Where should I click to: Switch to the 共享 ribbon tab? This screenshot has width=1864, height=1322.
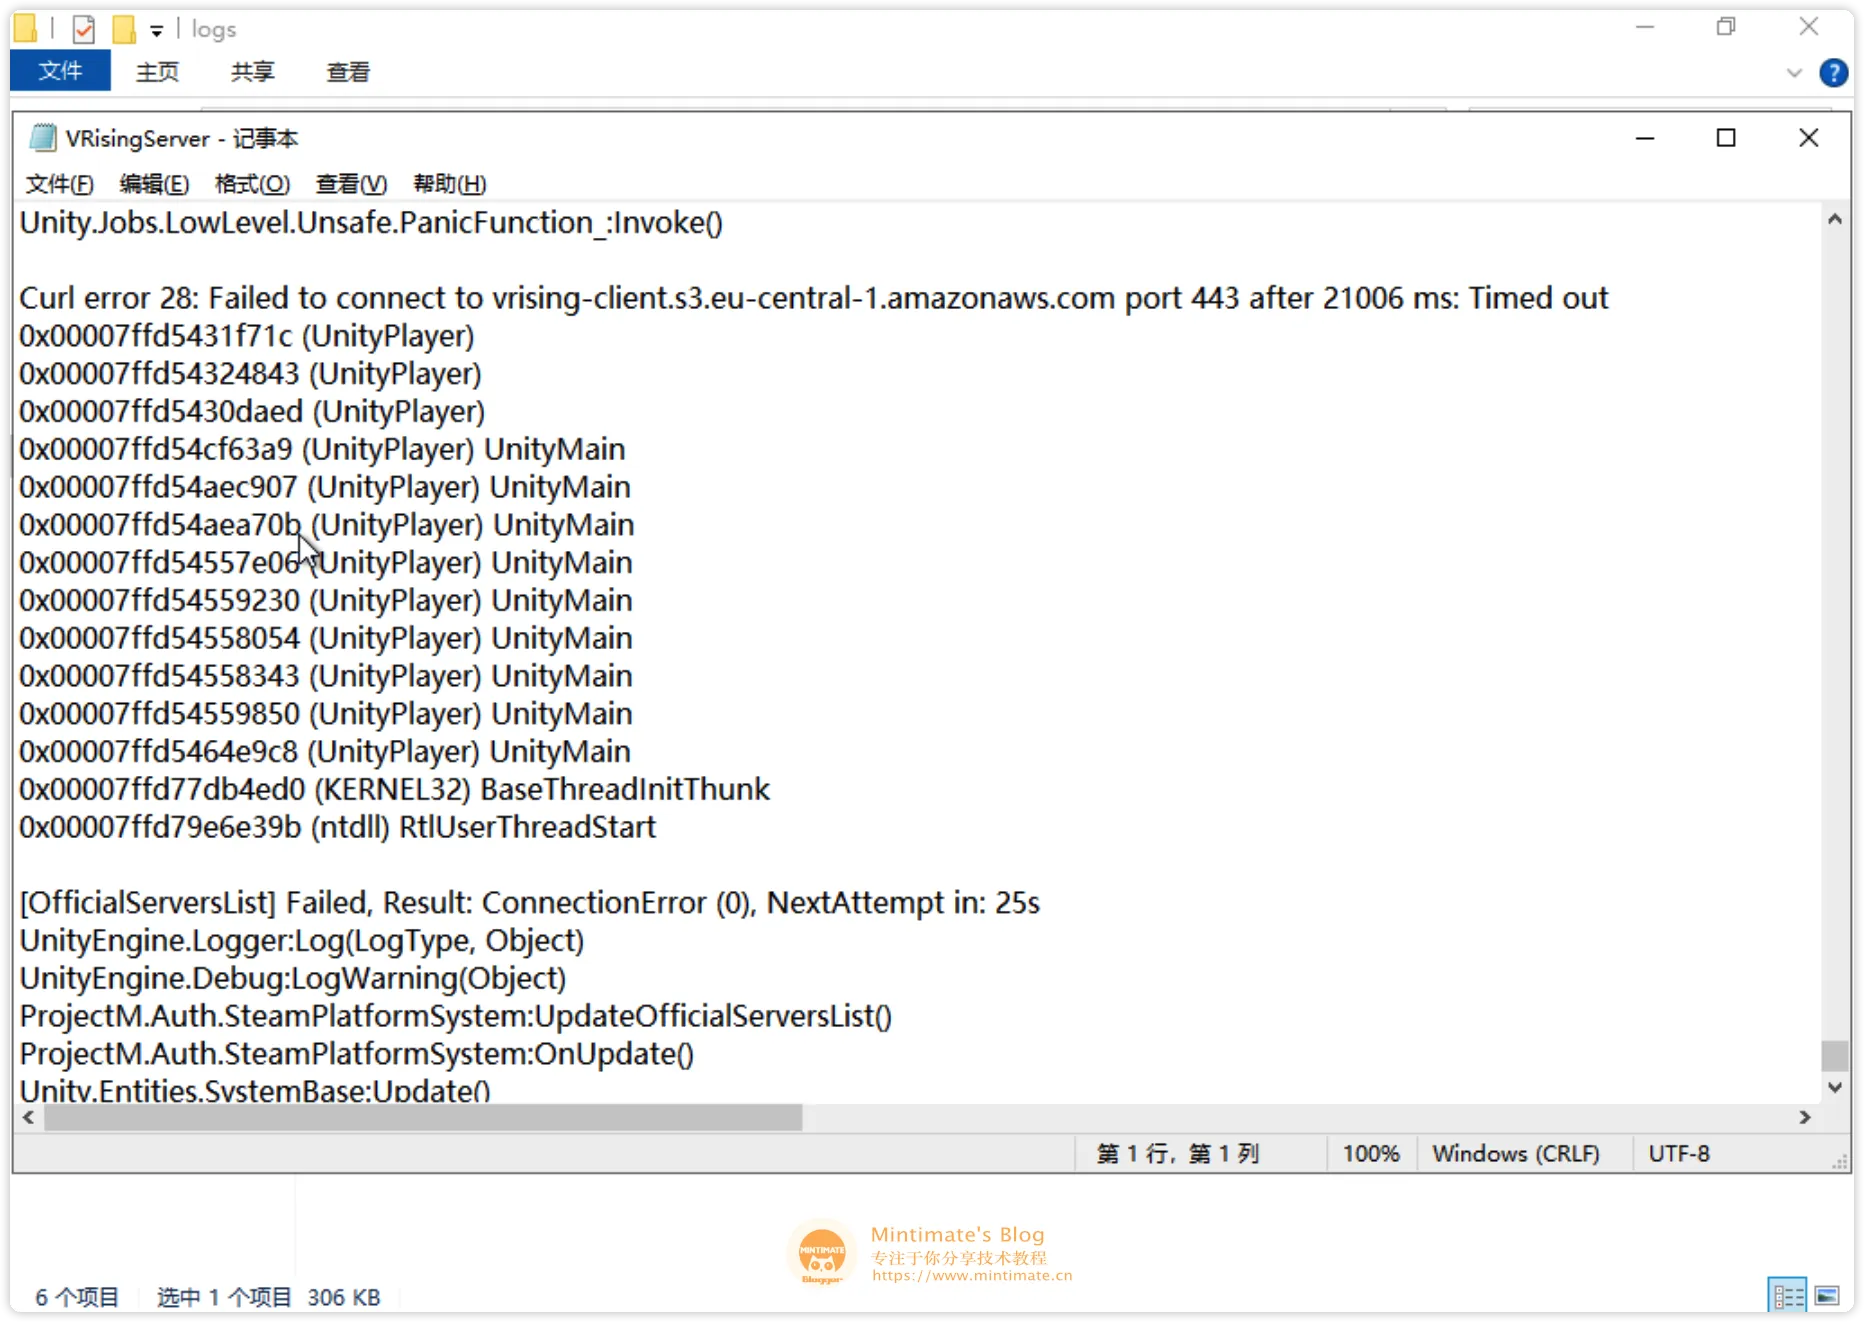pyautogui.click(x=252, y=72)
